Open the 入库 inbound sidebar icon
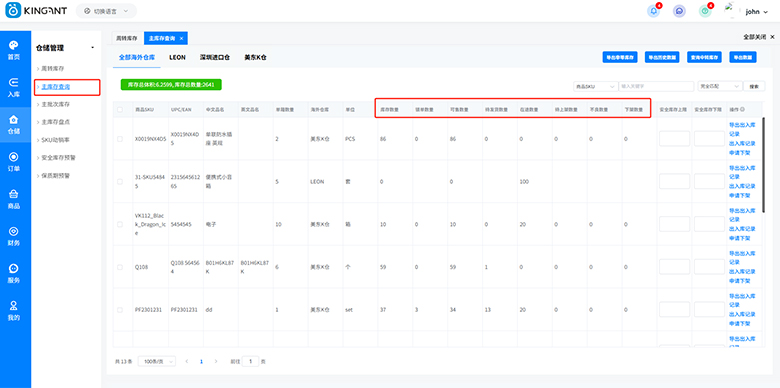The height and width of the screenshot is (388, 780). click(14, 87)
